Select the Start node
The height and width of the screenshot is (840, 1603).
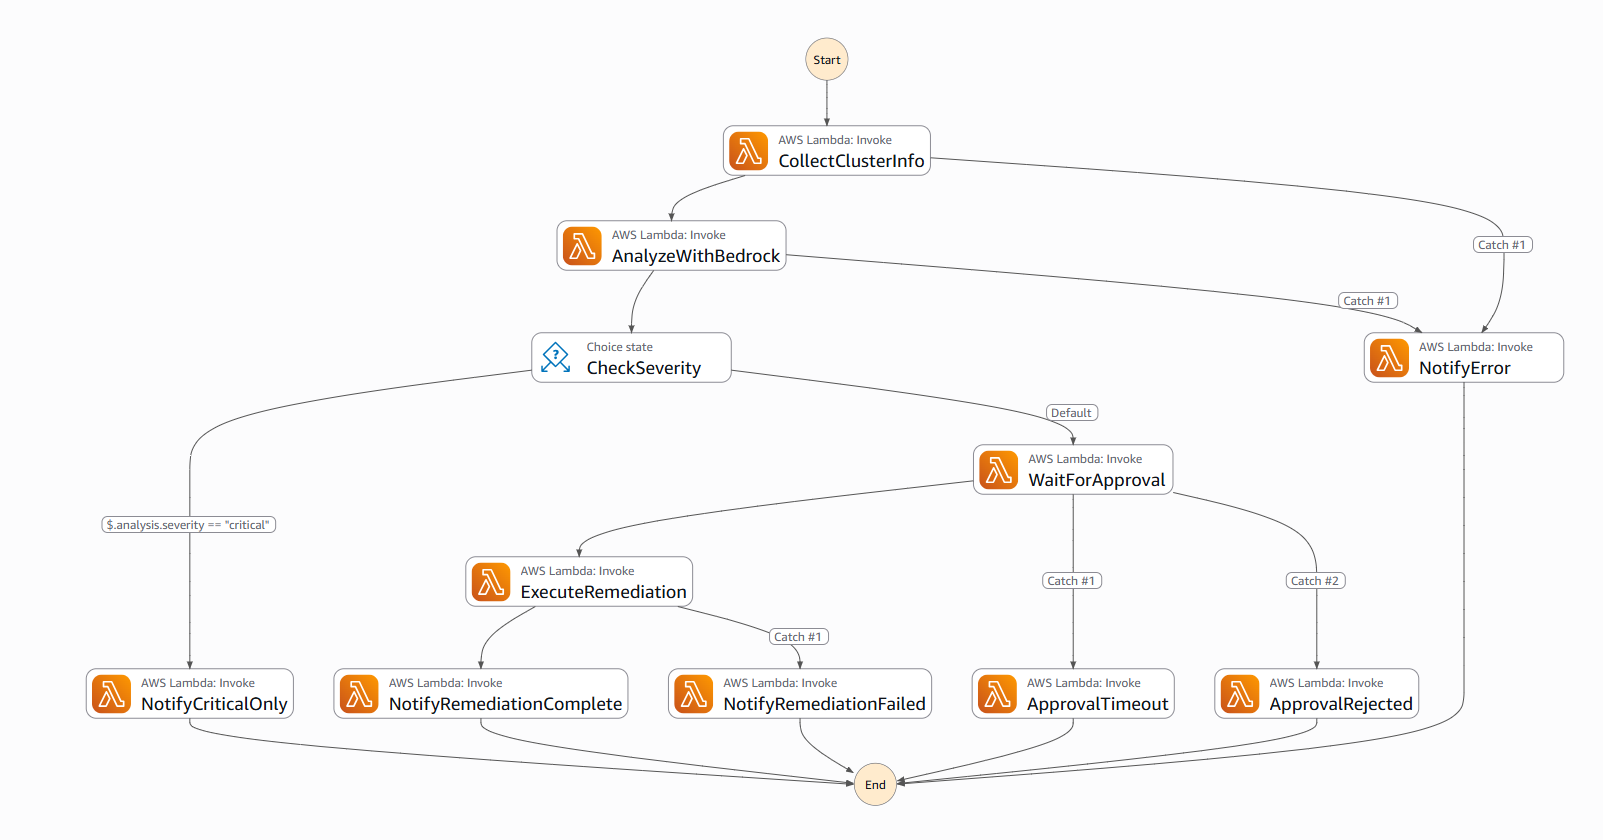[827, 60]
